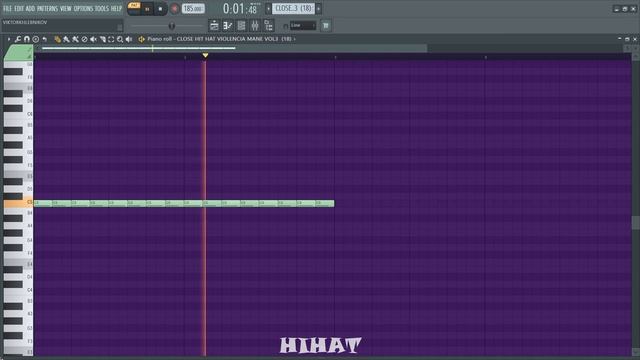The width and height of the screenshot is (640, 360).
Task: Toggle the record button
Action: point(175,9)
